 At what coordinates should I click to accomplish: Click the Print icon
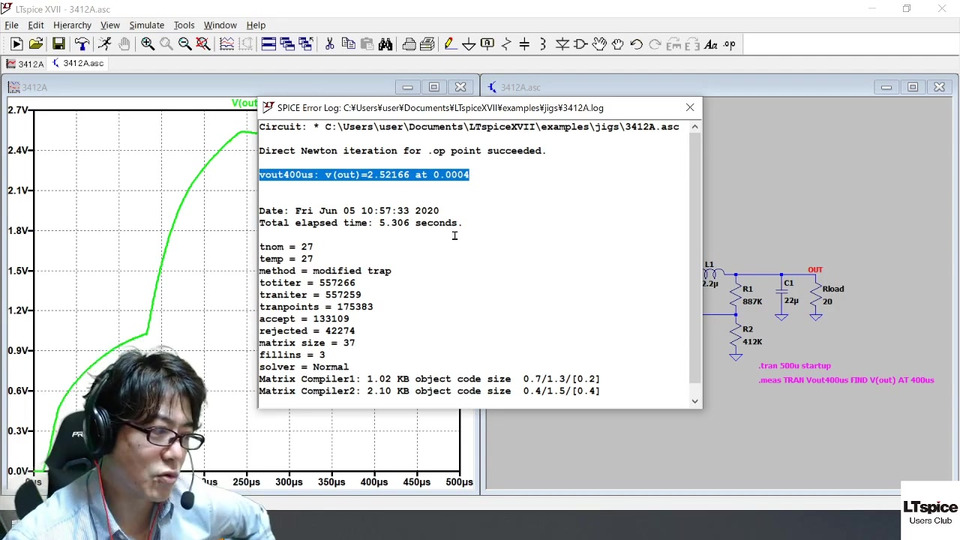tap(409, 44)
